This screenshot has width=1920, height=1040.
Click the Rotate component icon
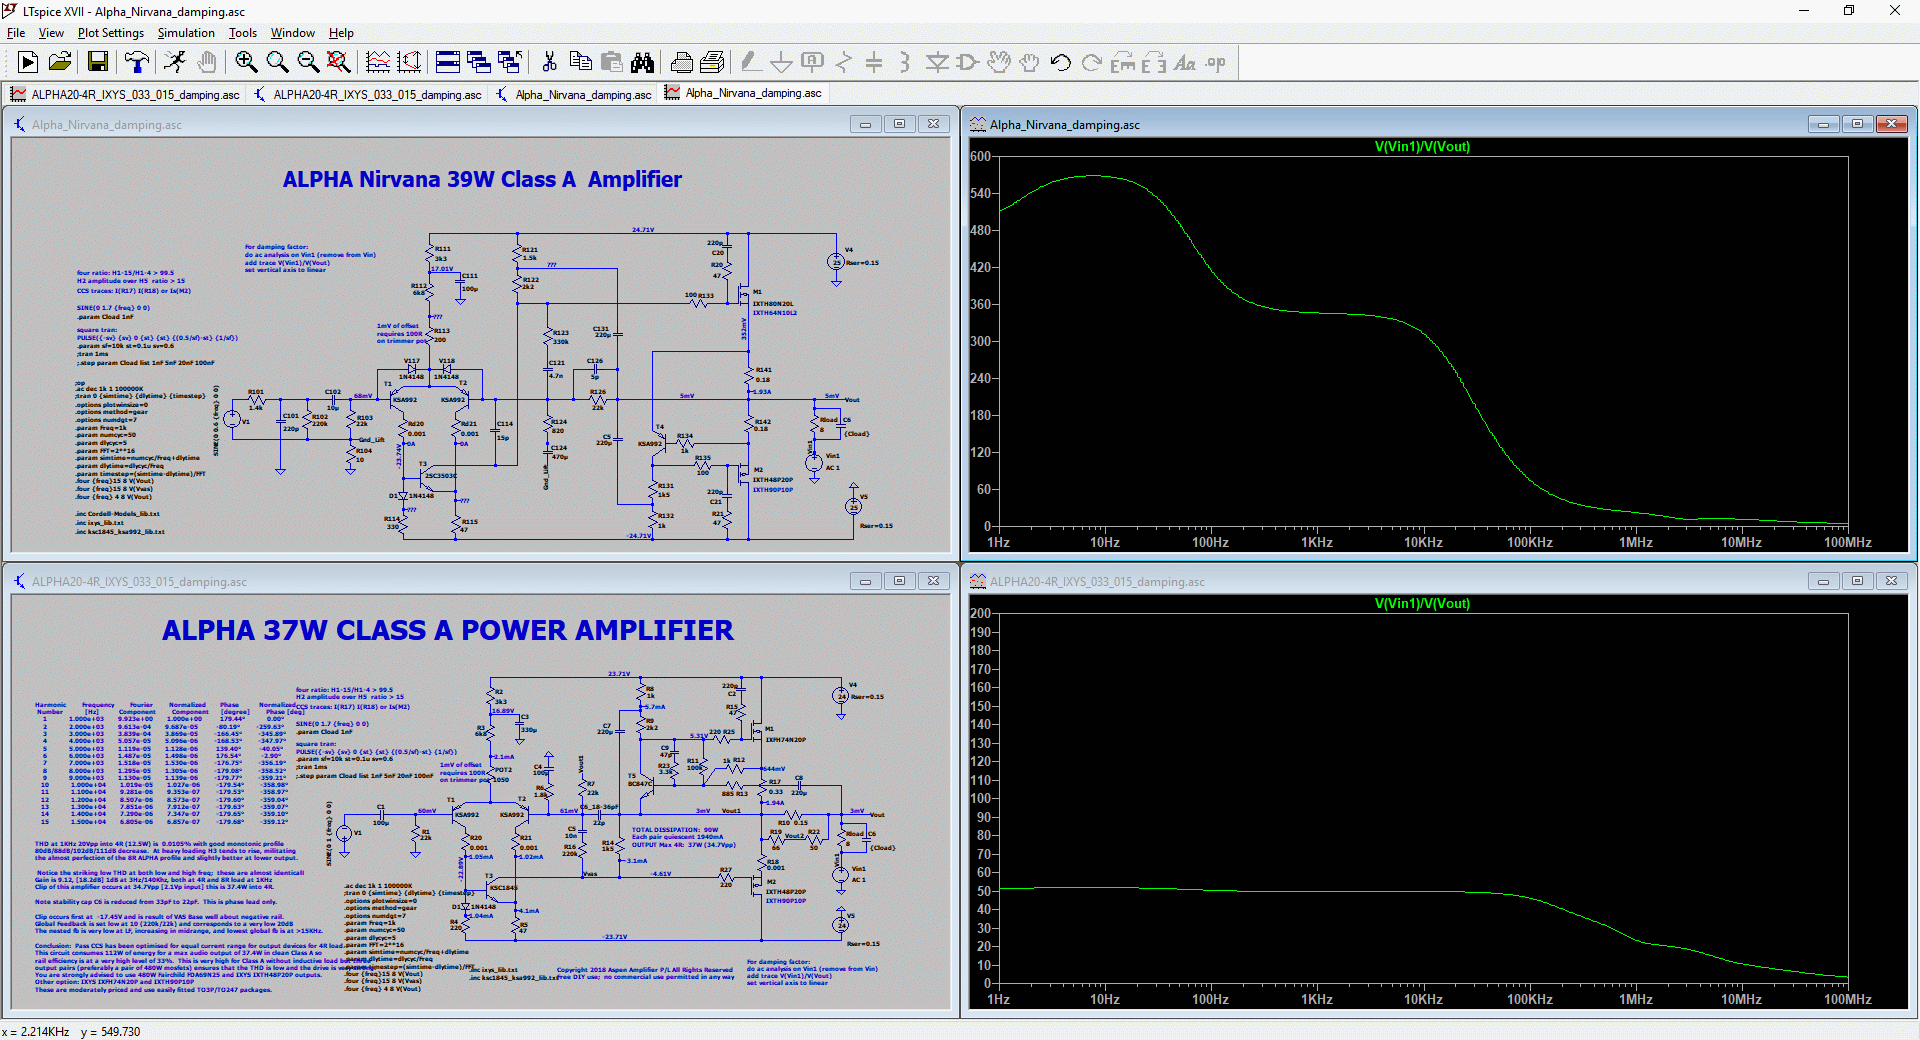pyautogui.click(x=1122, y=62)
